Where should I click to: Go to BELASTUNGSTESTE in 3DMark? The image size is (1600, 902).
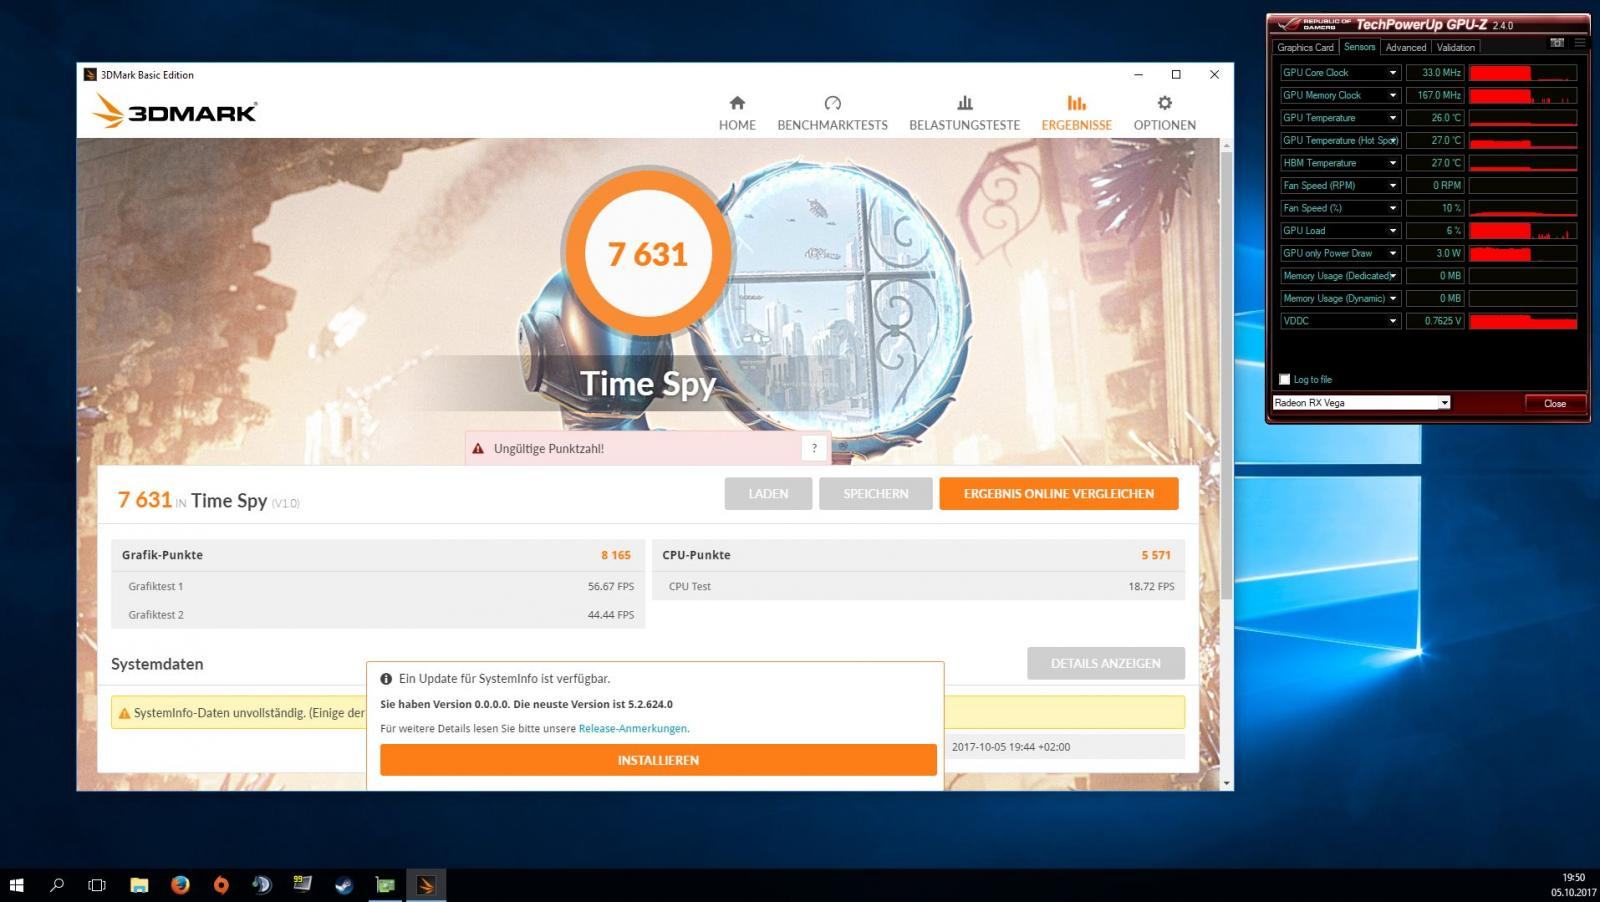coord(964,113)
